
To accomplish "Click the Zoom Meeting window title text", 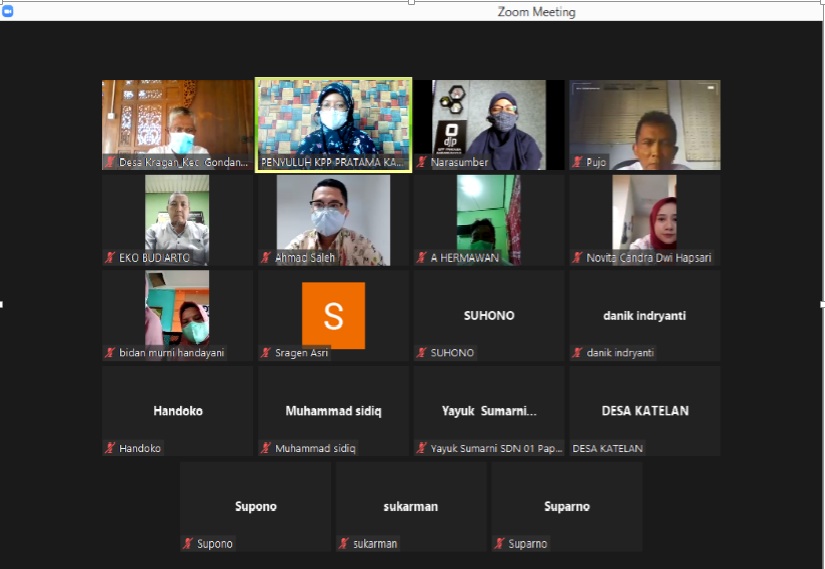I will click(x=536, y=12).
